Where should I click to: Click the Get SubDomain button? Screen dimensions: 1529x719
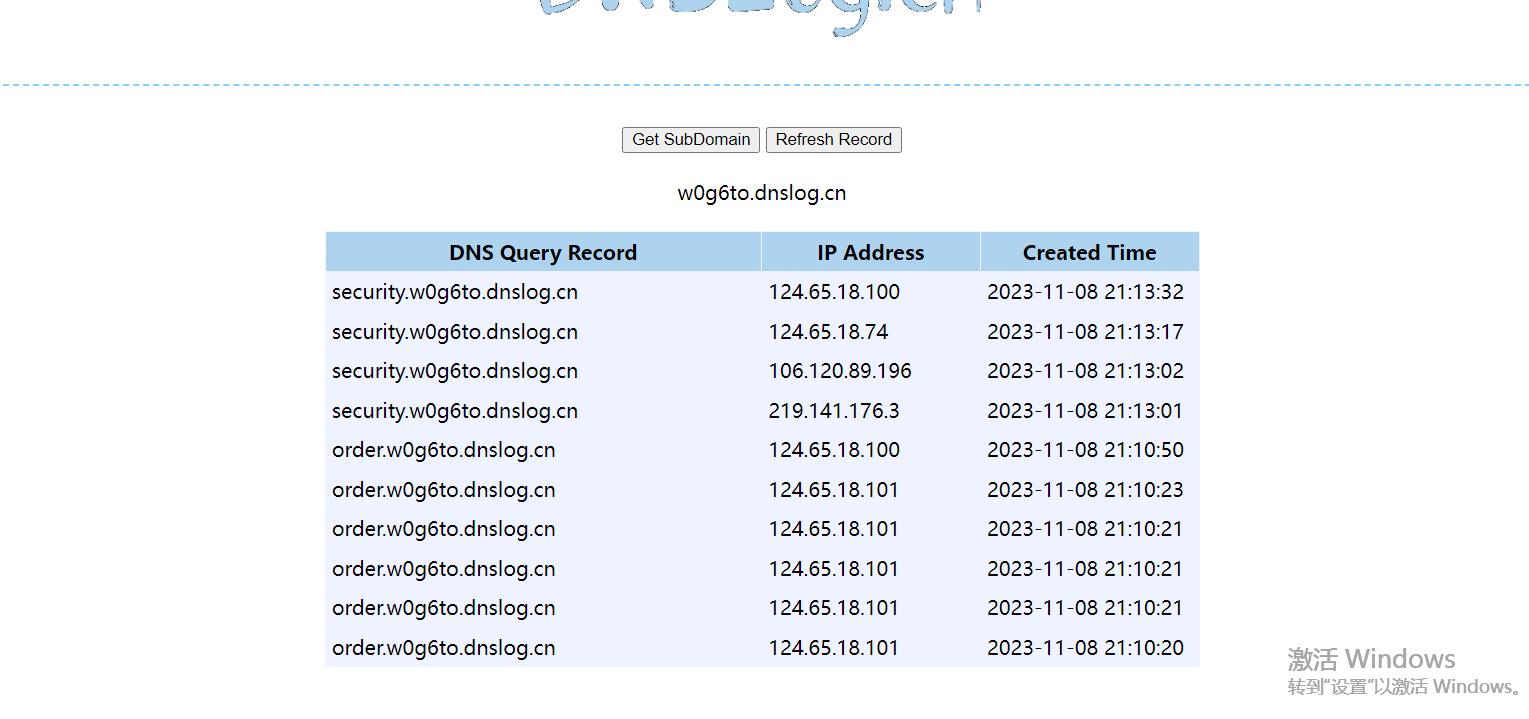pos(691,140)
